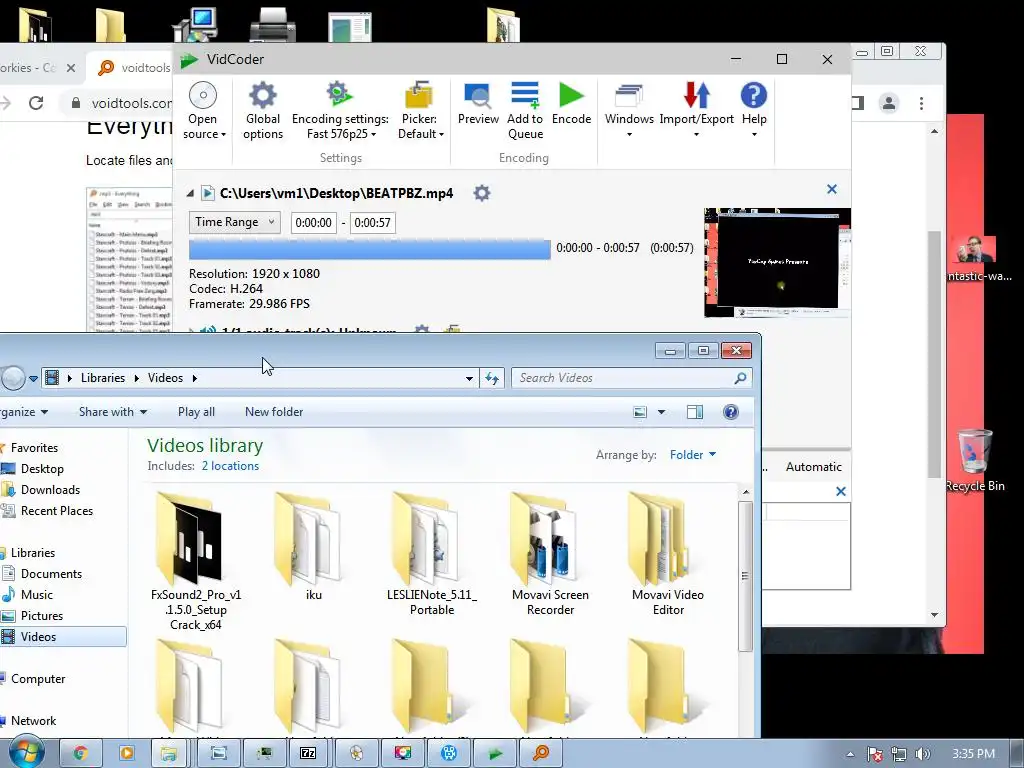Open the Help menu in VidCoder

(754, 110)
